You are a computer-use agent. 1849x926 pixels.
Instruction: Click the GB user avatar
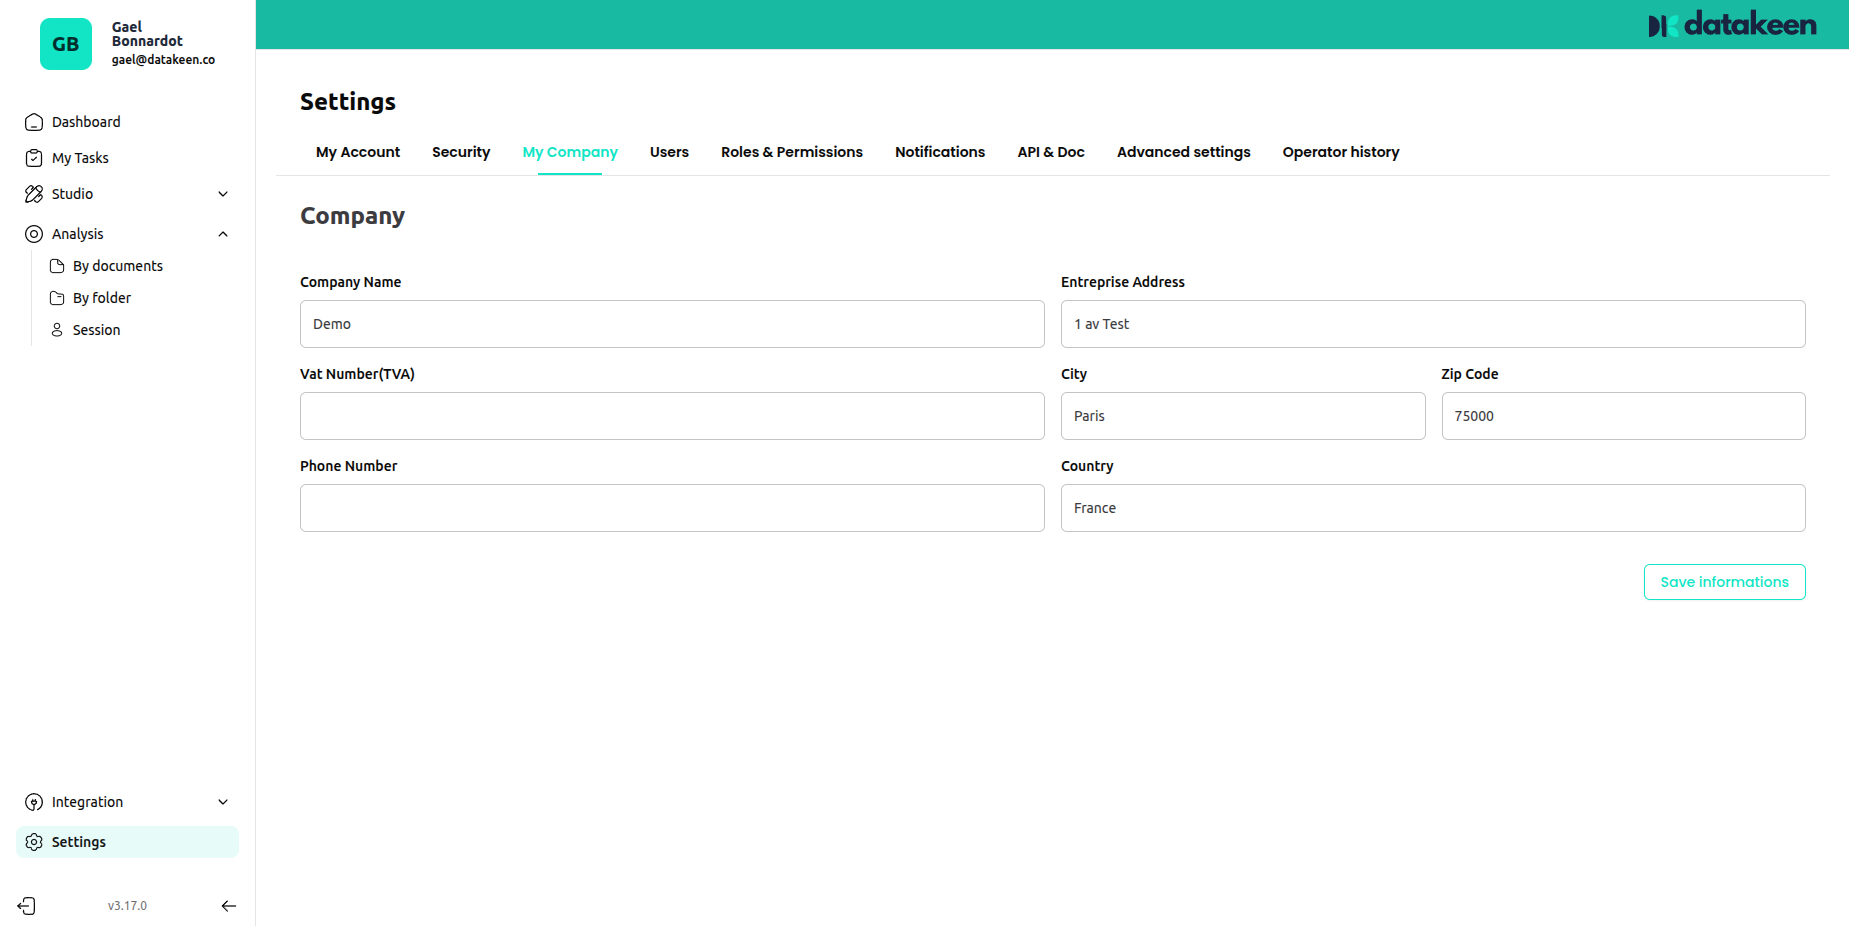[66, 44]
